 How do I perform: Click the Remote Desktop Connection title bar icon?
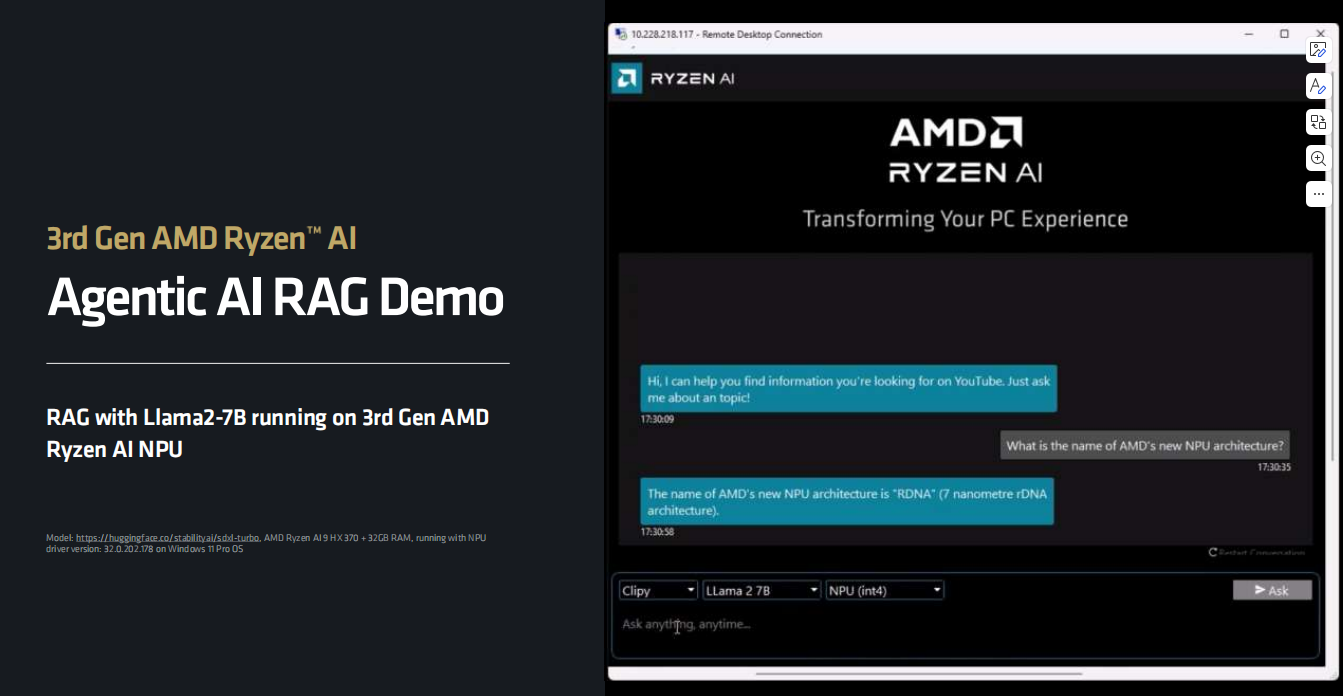[x=620, y=34]
